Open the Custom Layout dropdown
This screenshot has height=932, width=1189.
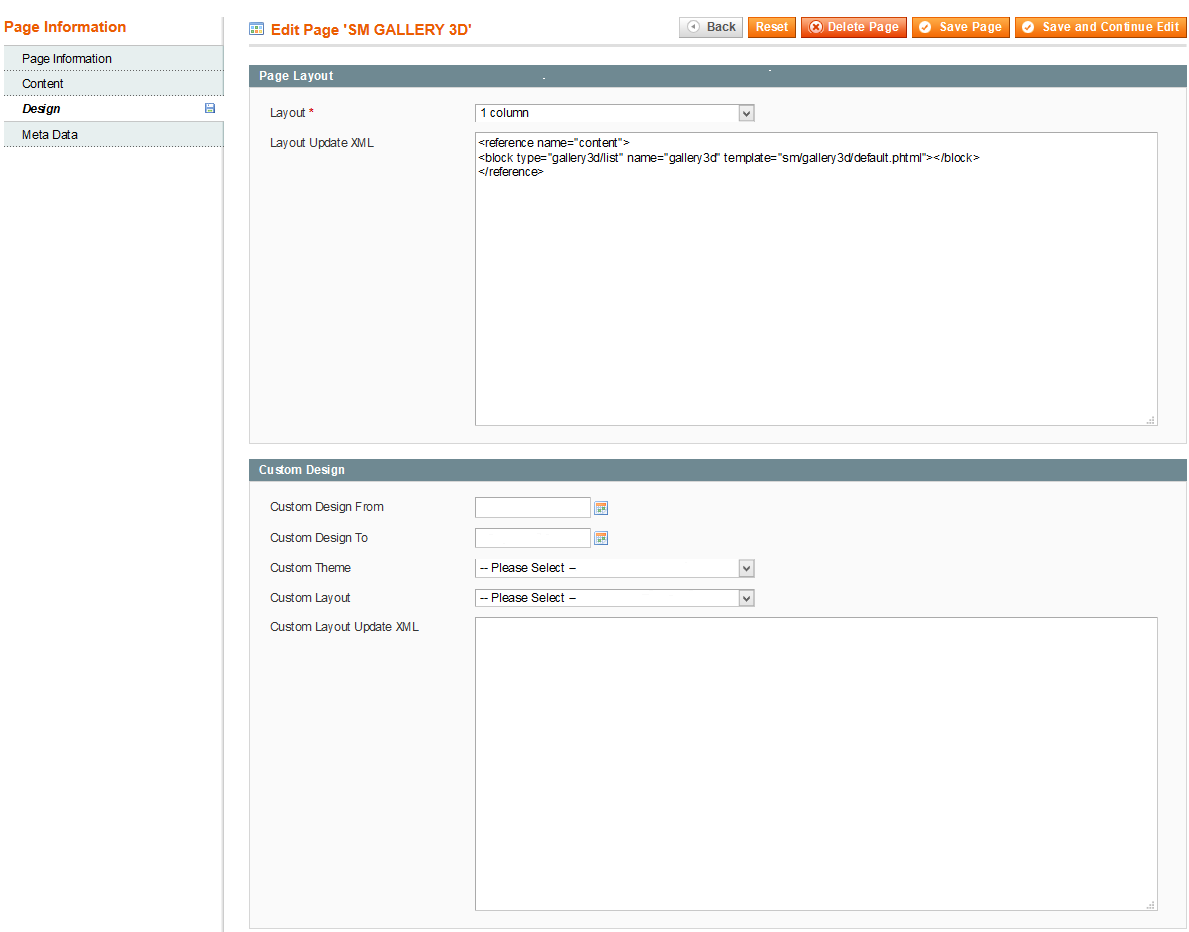click(614, 598)
